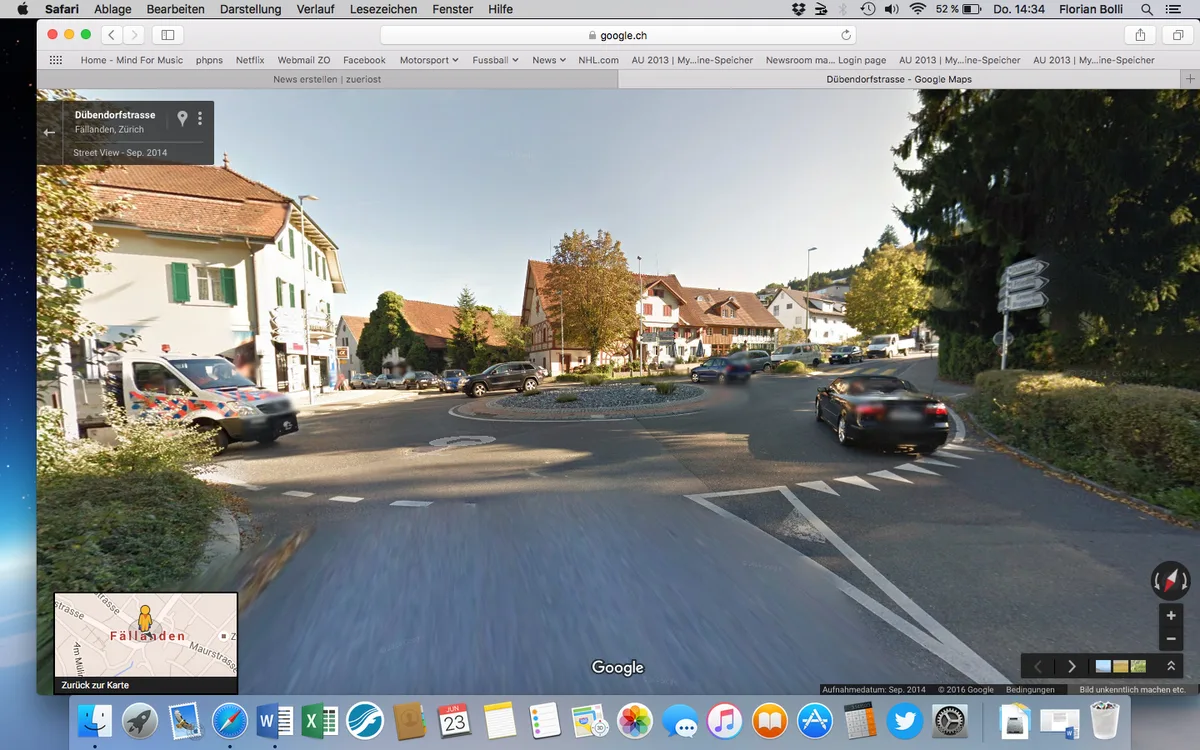Click the Dropbox menu bar icon
This screenshot has height=750, width=1200.
[798, 9]
